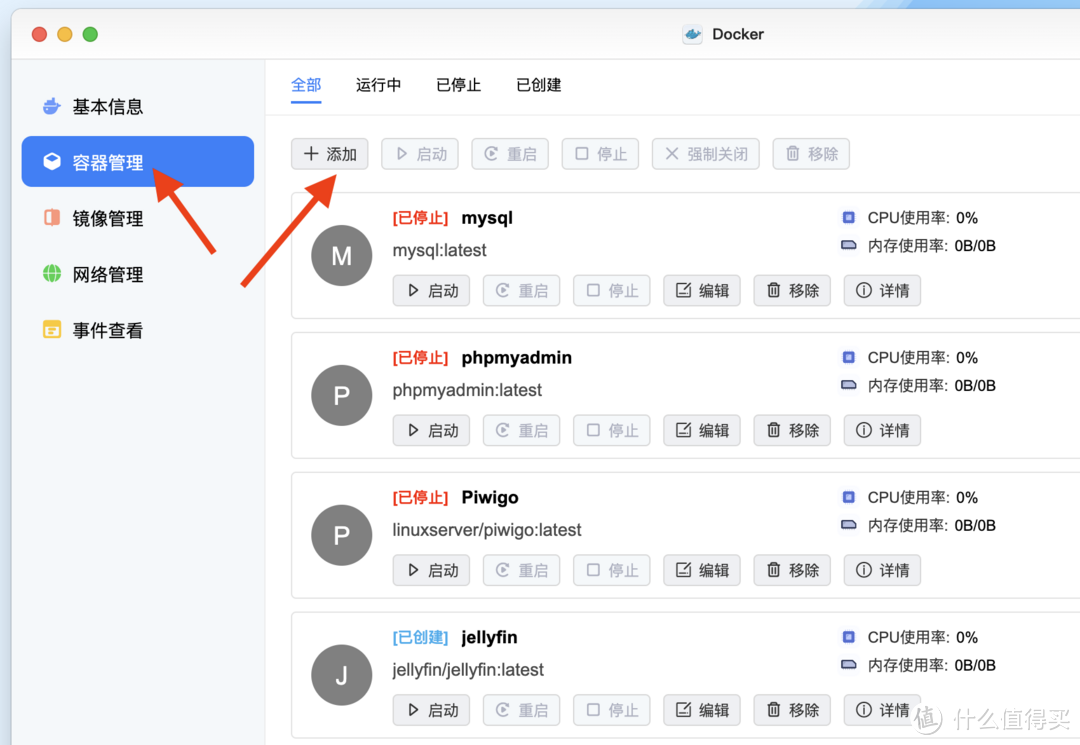Start the Piwigo container
Screen dimensions: 1080x745
(x=431, y=570)
